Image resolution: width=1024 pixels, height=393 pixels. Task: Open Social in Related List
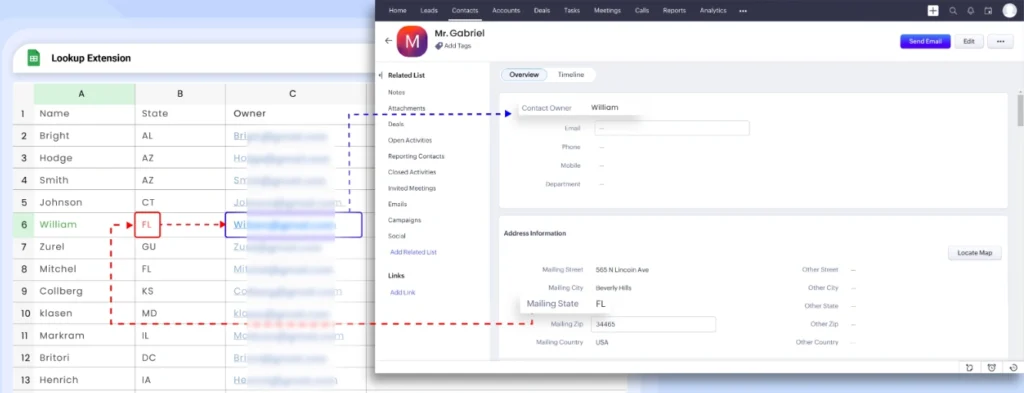pos(397,236)
